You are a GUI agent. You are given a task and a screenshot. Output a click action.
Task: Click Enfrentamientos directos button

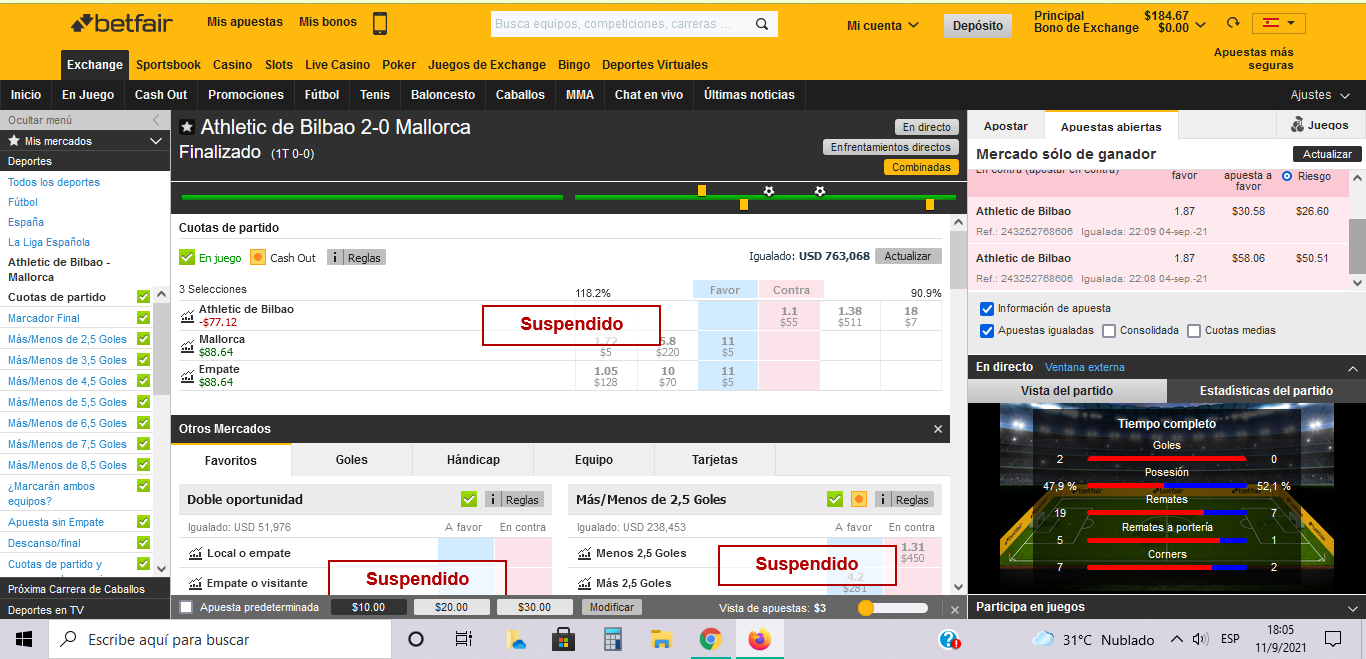click(891, 147)
